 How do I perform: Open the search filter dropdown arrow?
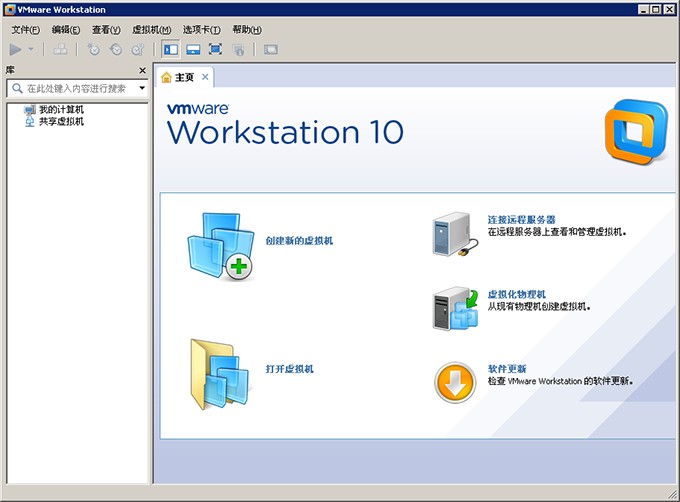click(142, 88)
